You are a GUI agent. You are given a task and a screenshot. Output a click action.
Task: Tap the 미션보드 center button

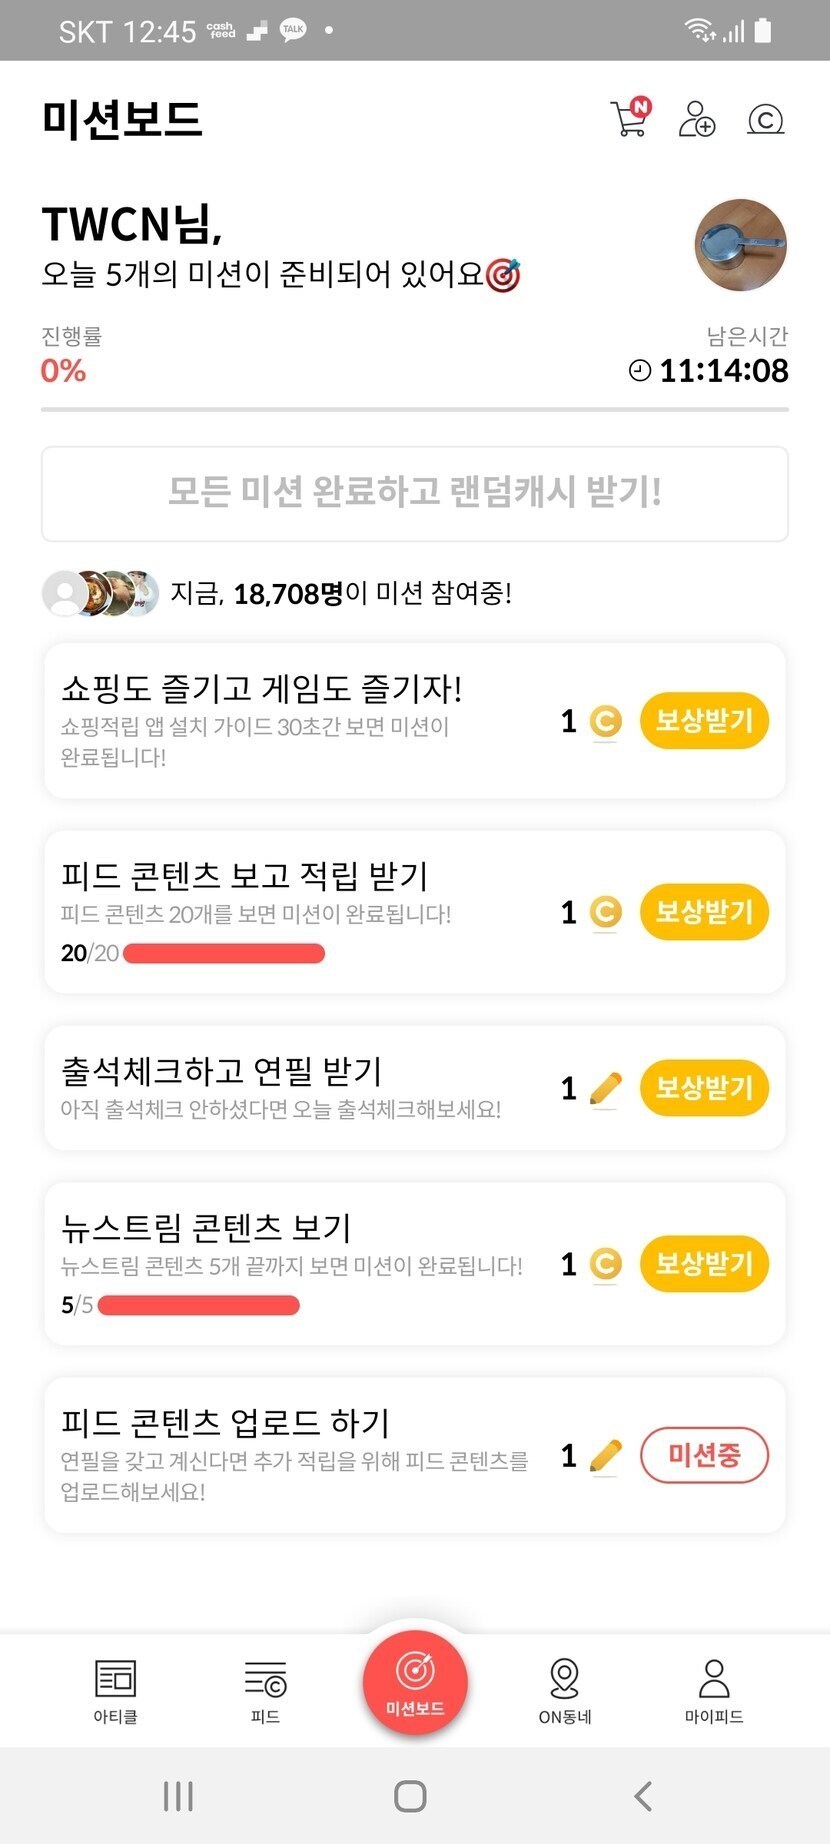[x=415, y=1682]
